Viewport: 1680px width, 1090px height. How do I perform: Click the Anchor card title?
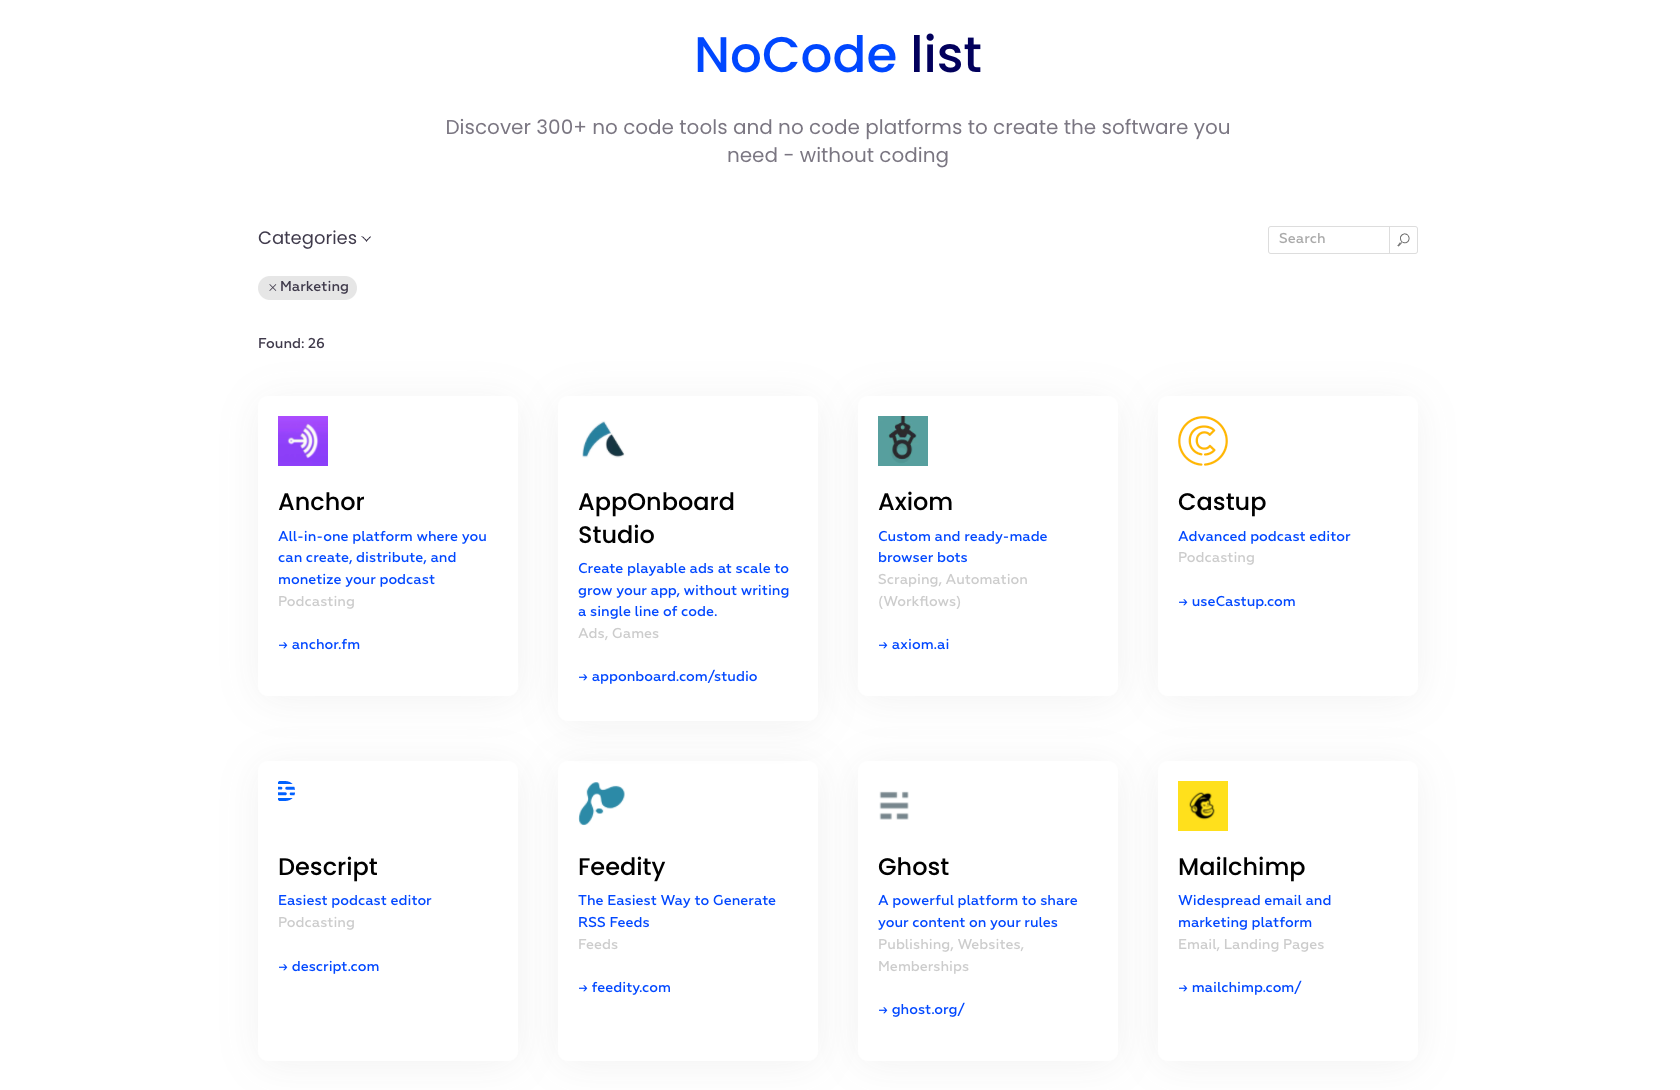pos(321,502)
